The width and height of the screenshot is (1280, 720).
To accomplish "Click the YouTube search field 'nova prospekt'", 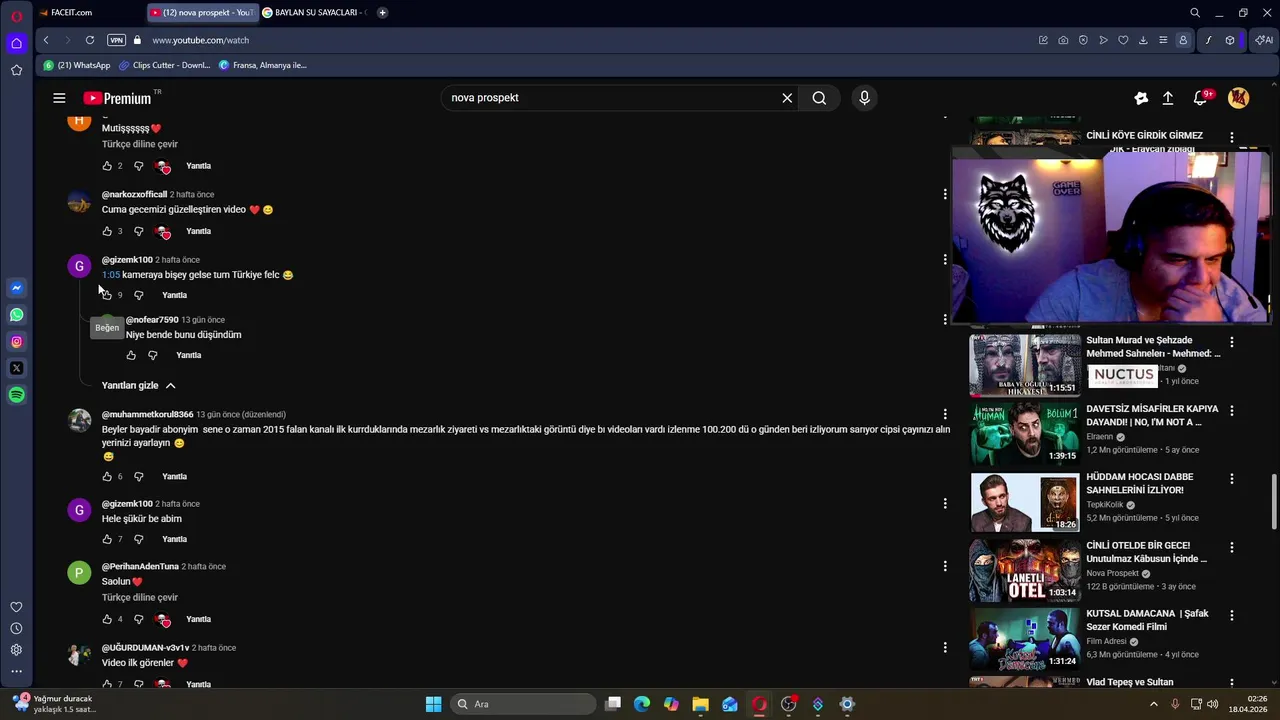I will point(610,98).
